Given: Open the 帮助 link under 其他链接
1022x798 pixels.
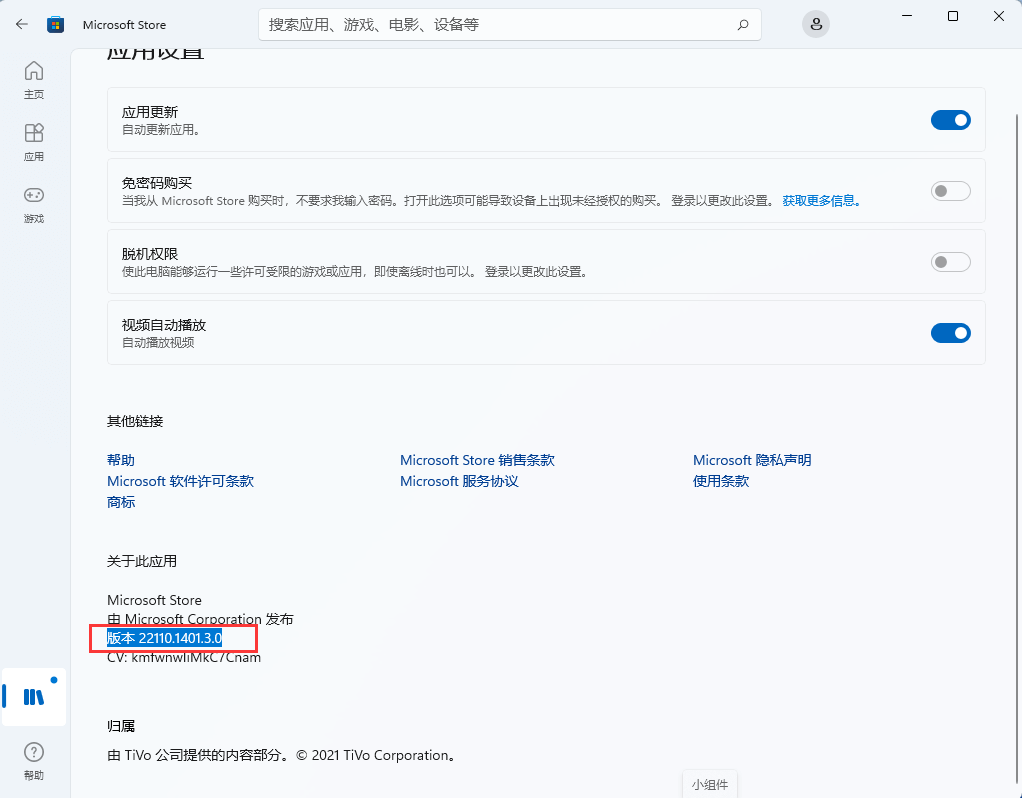Looking at the screenshot, I should tap(121, 460).
